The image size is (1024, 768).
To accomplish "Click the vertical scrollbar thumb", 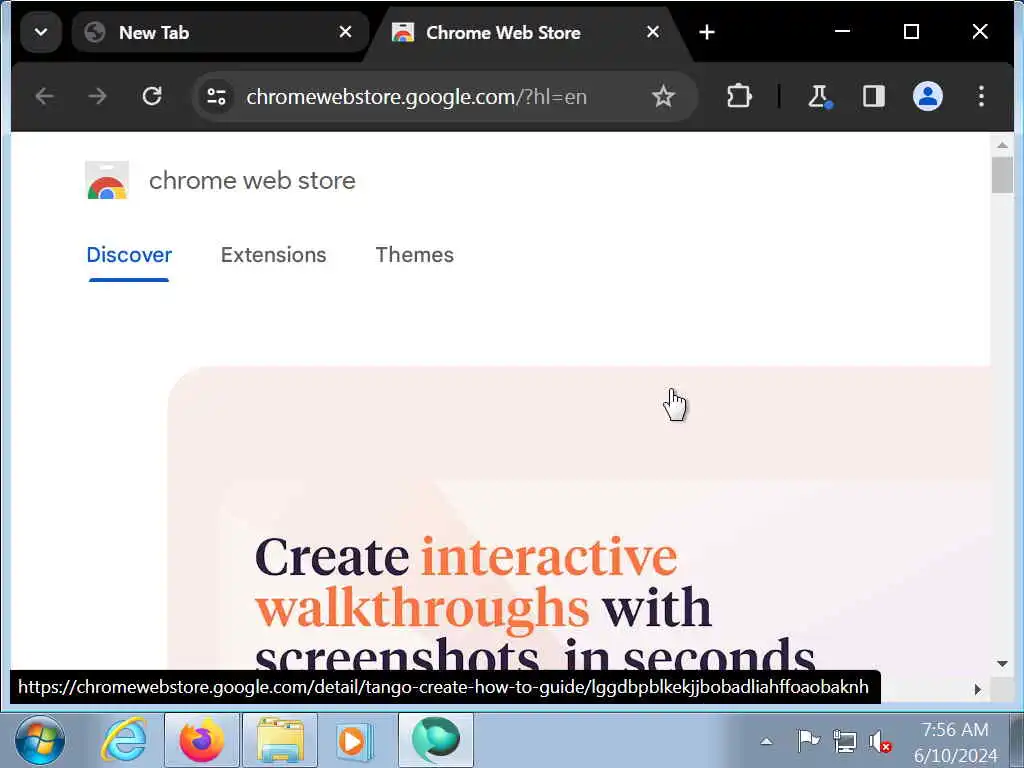I will 1002,175.
